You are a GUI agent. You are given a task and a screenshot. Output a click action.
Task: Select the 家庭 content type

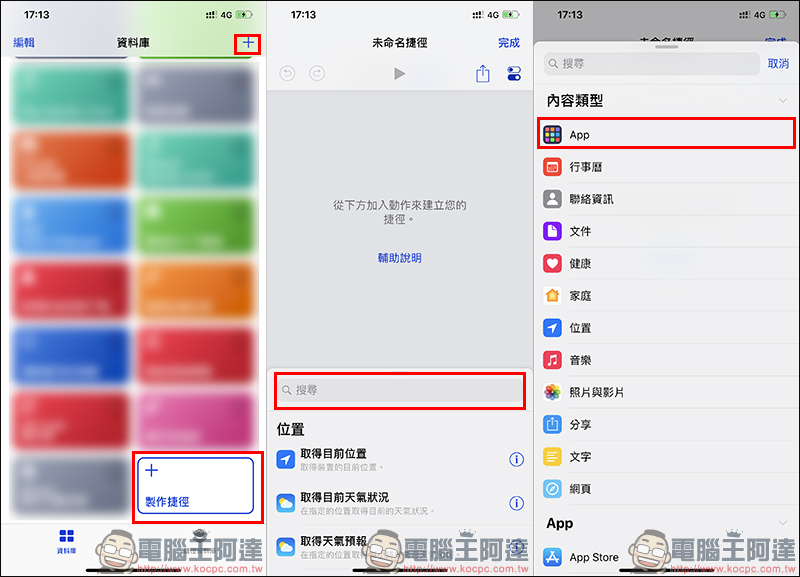tap(666, 295)
